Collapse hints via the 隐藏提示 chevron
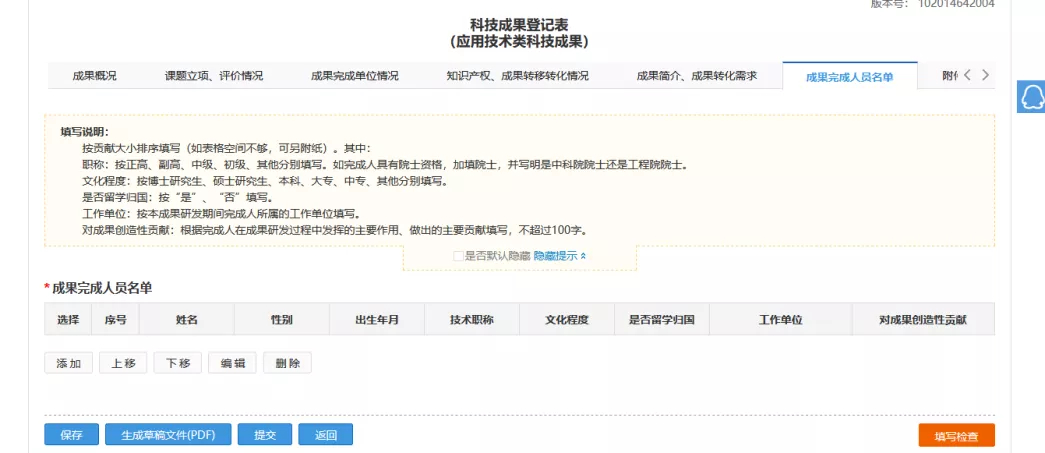Image resolution: width=1045 pixels, height=453 pixels. click(x=583, y=256)
